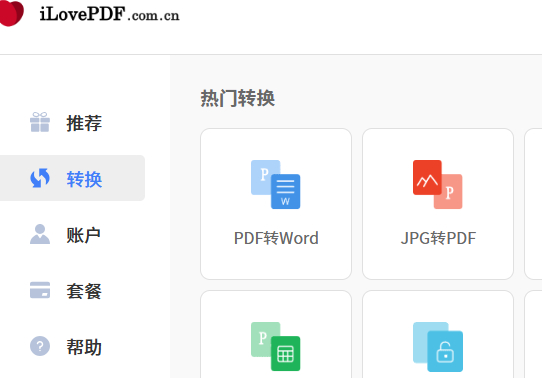Image resolution: width=542 pixels, height=378 pixels.
Task: Click the blue refresh arrows convert icon
Action: 40,178
